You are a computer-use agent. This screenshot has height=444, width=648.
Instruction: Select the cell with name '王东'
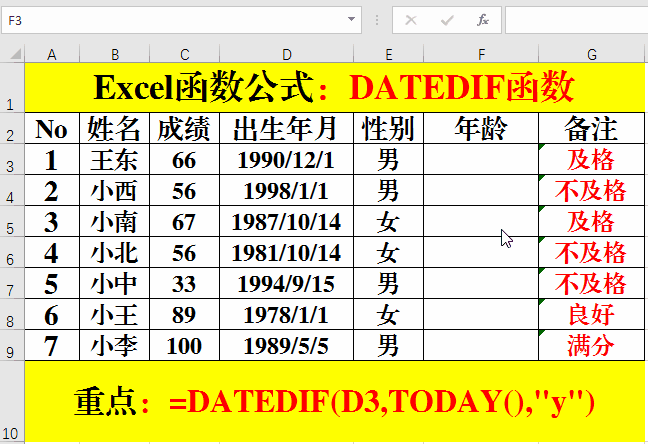[114, 159]
